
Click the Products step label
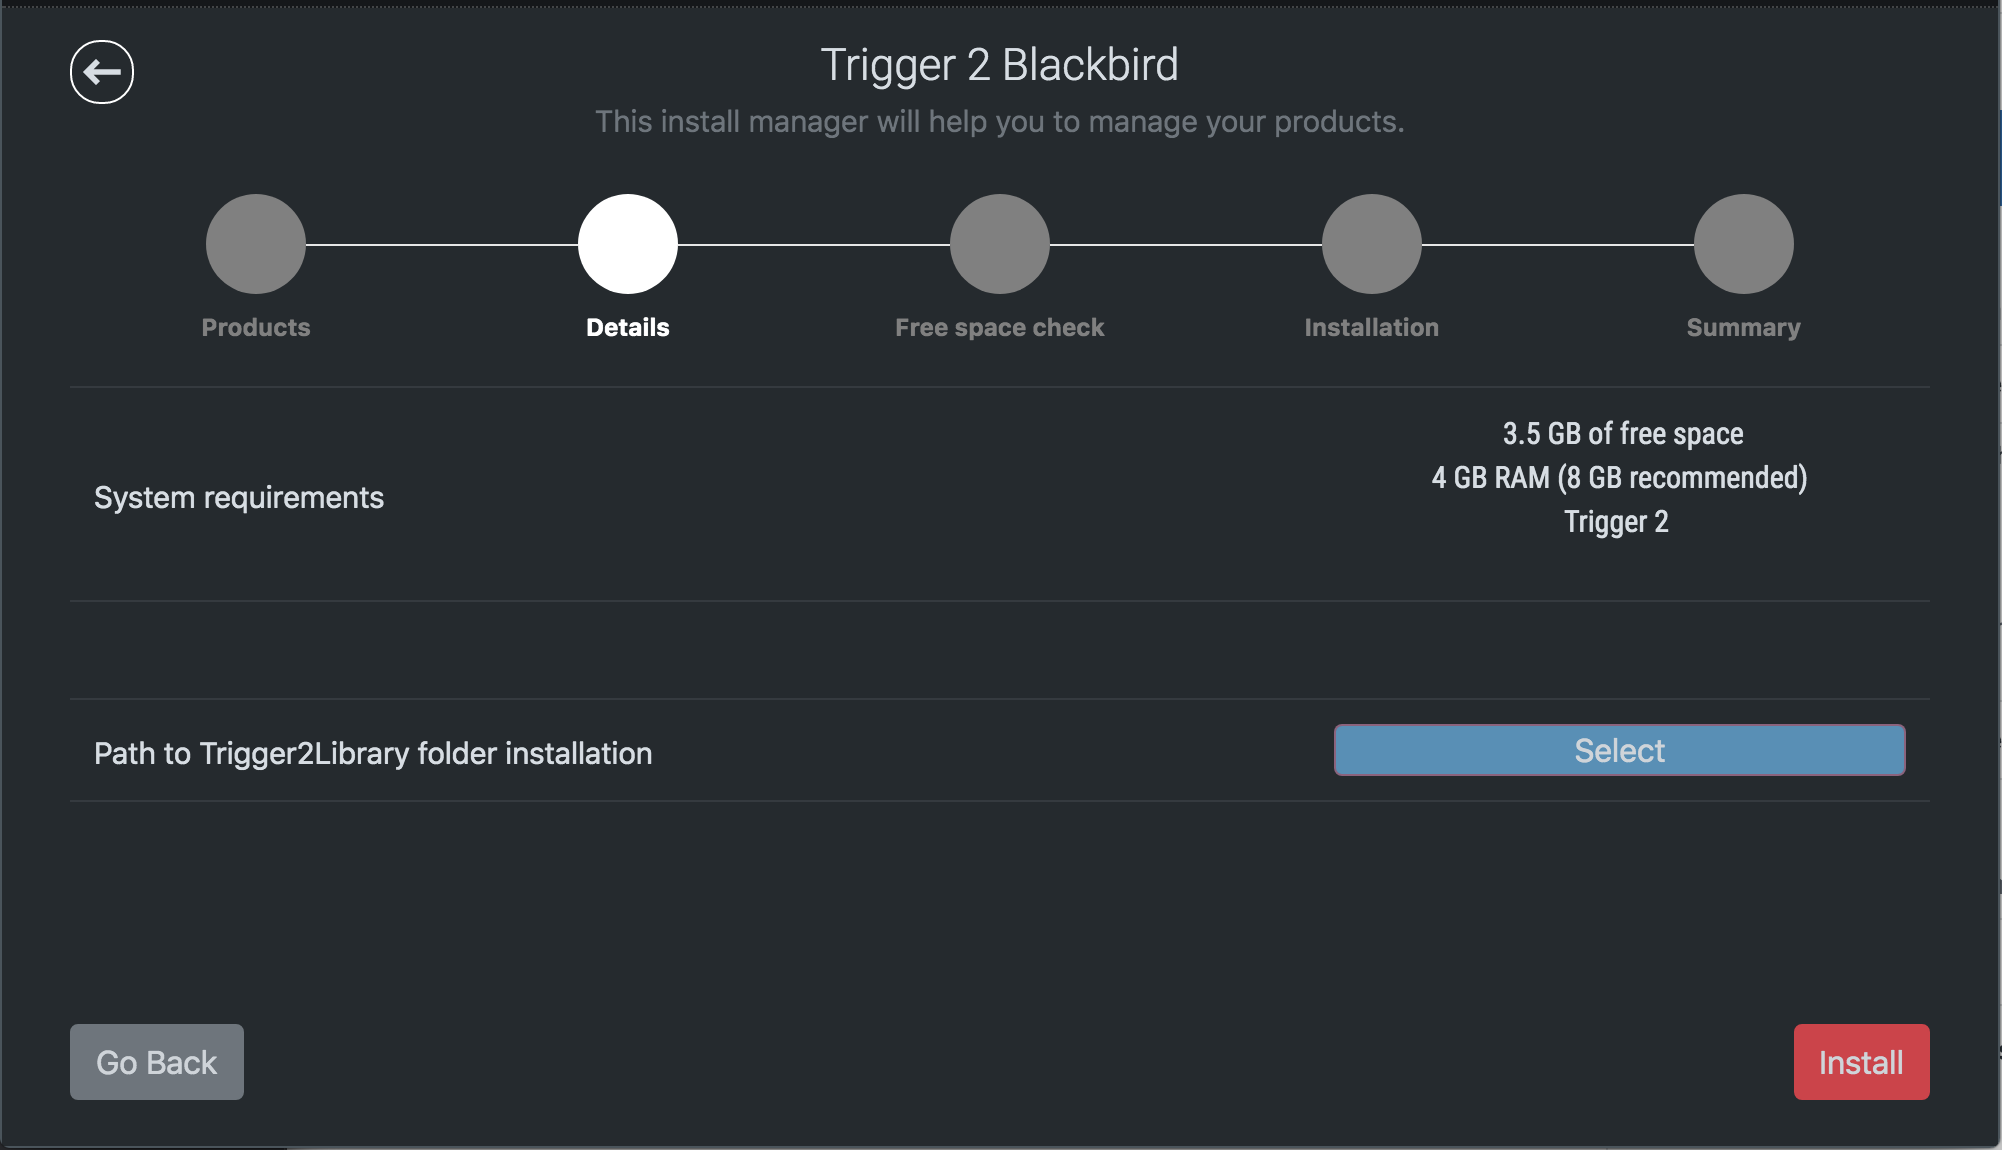click(256, 327)
